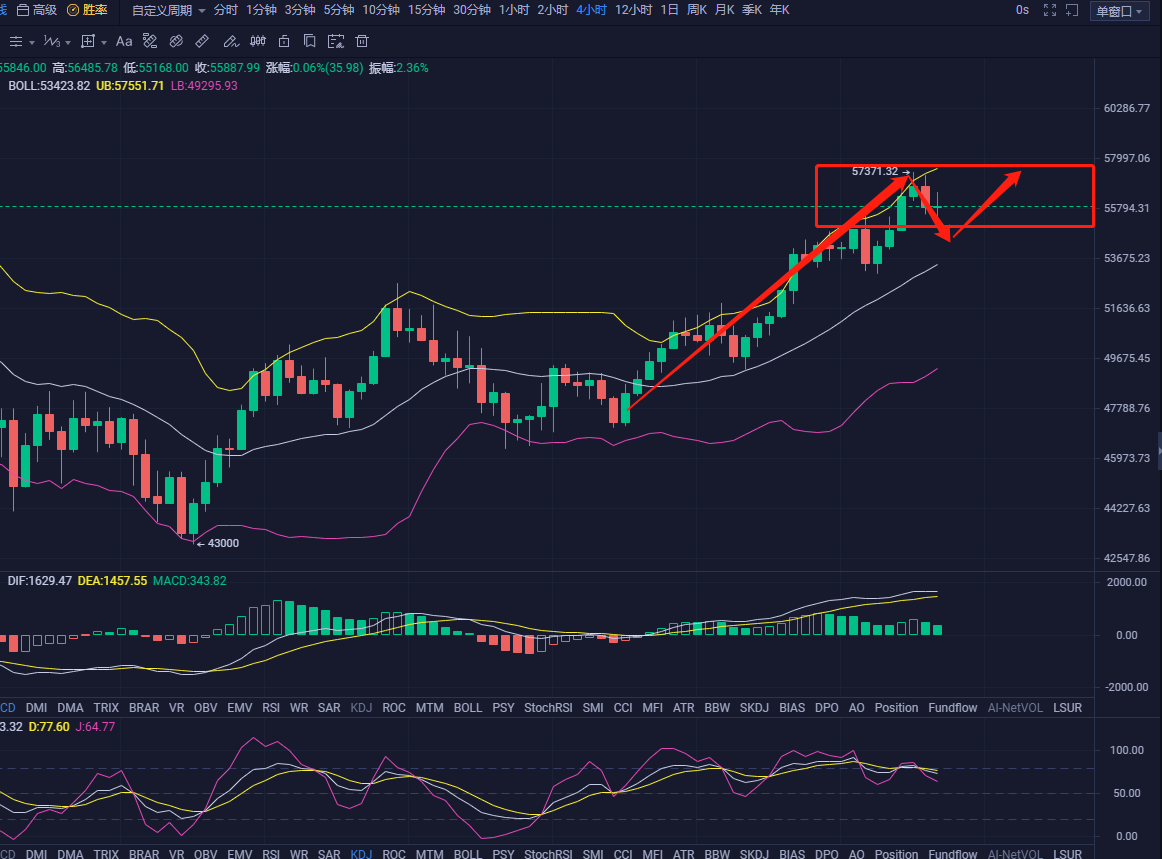Select the Aa text annotation tool
This screenshot has height=859, width=1162.
tap(124, 42)
